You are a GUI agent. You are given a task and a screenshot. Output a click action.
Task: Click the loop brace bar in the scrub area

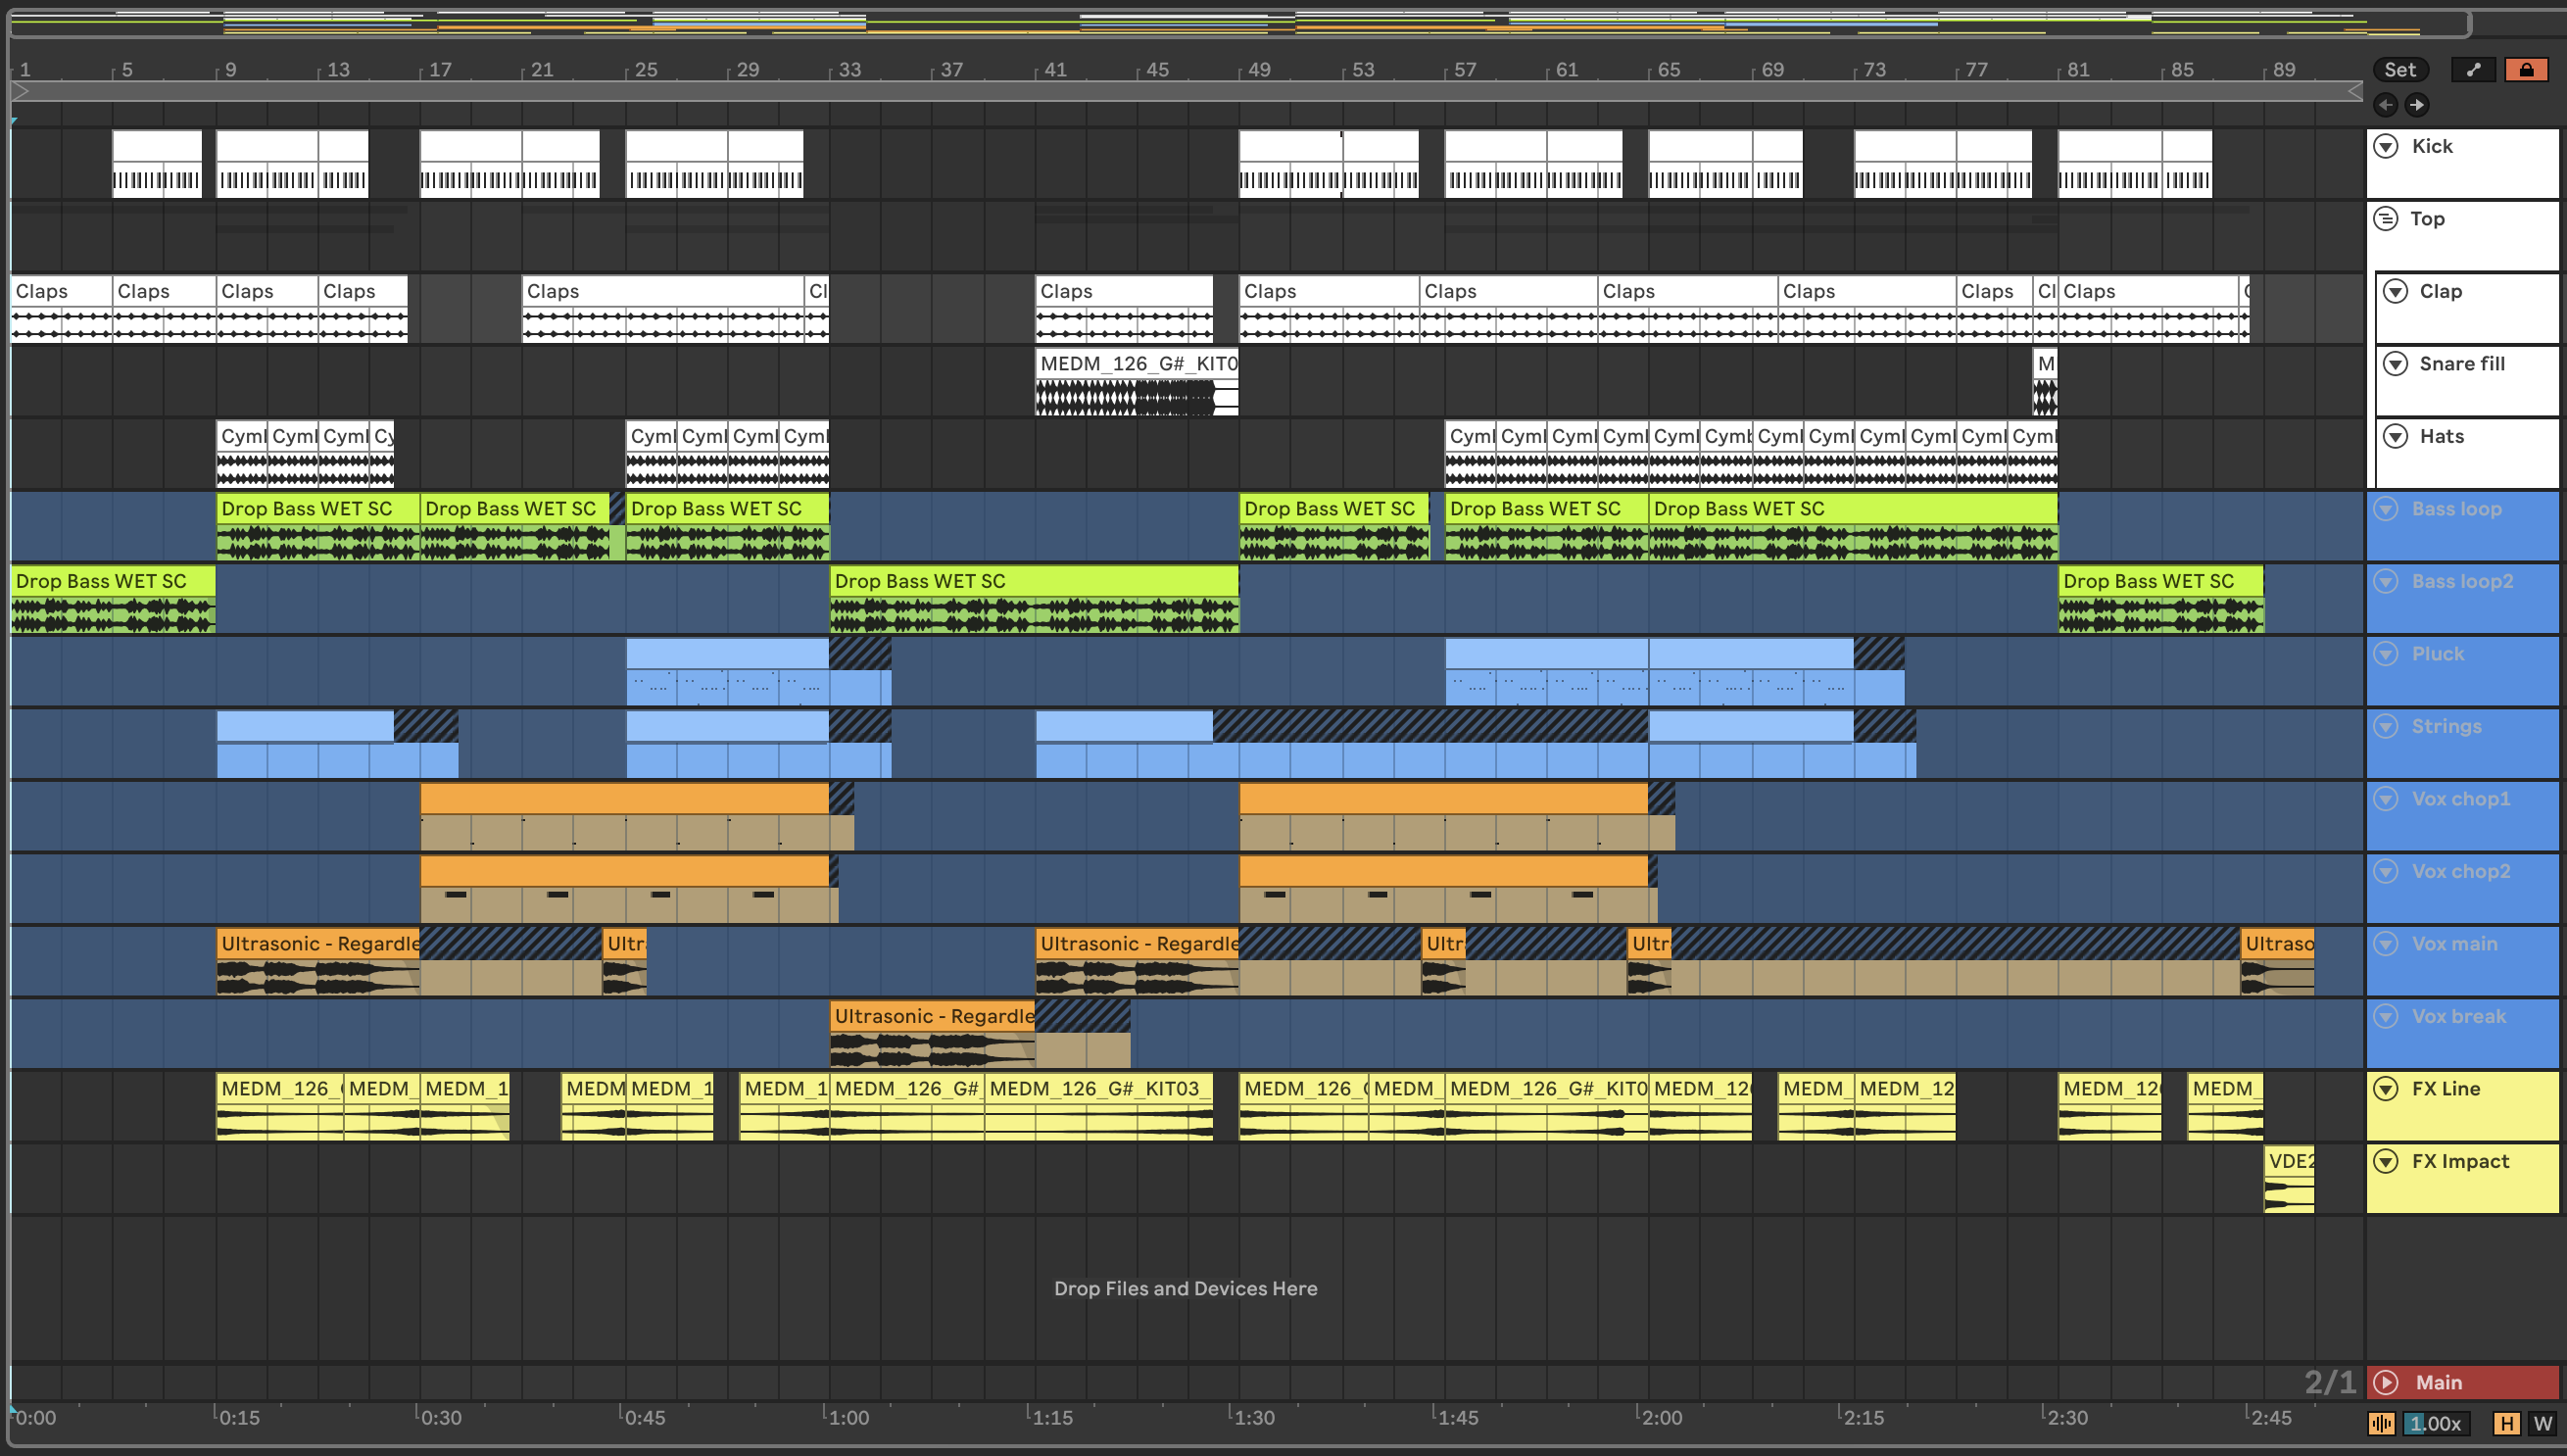(x=1186, y=91)
